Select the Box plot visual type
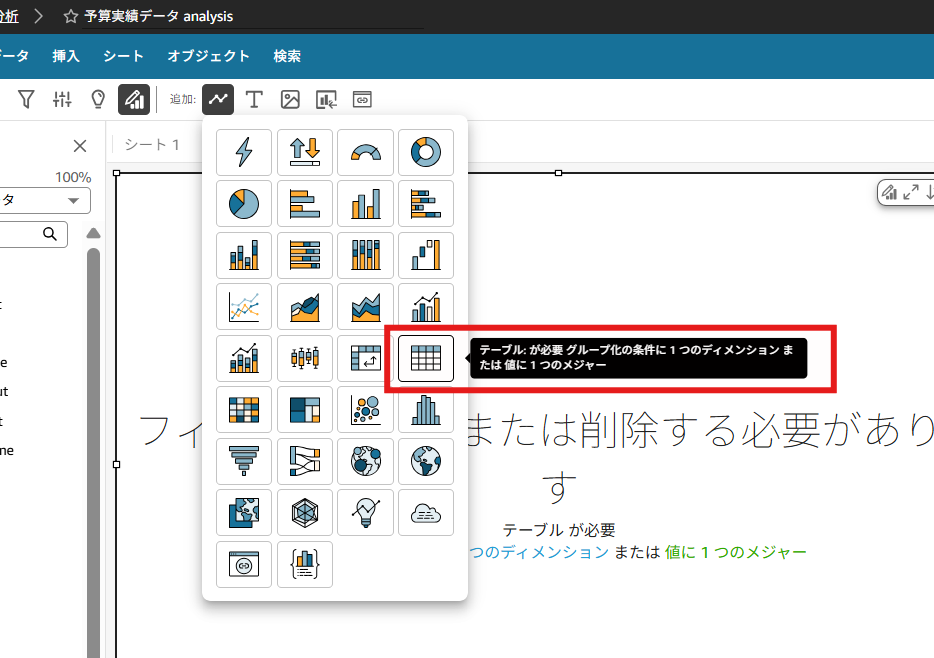This screenshot has width=934, height=658. pos(304,358)
